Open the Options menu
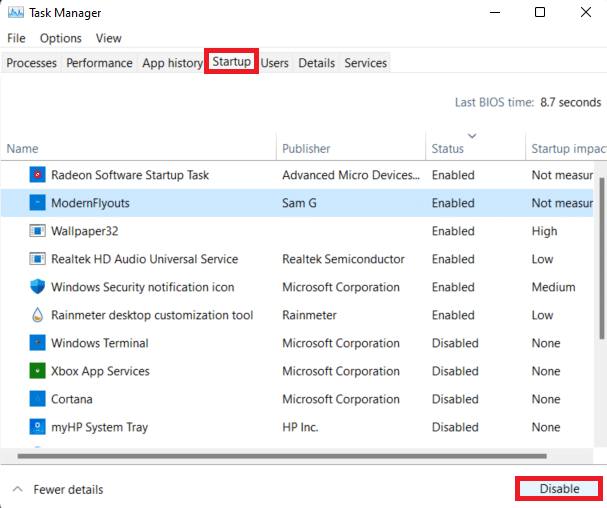This screenshot has height=508, width=607. pos(61,38)
